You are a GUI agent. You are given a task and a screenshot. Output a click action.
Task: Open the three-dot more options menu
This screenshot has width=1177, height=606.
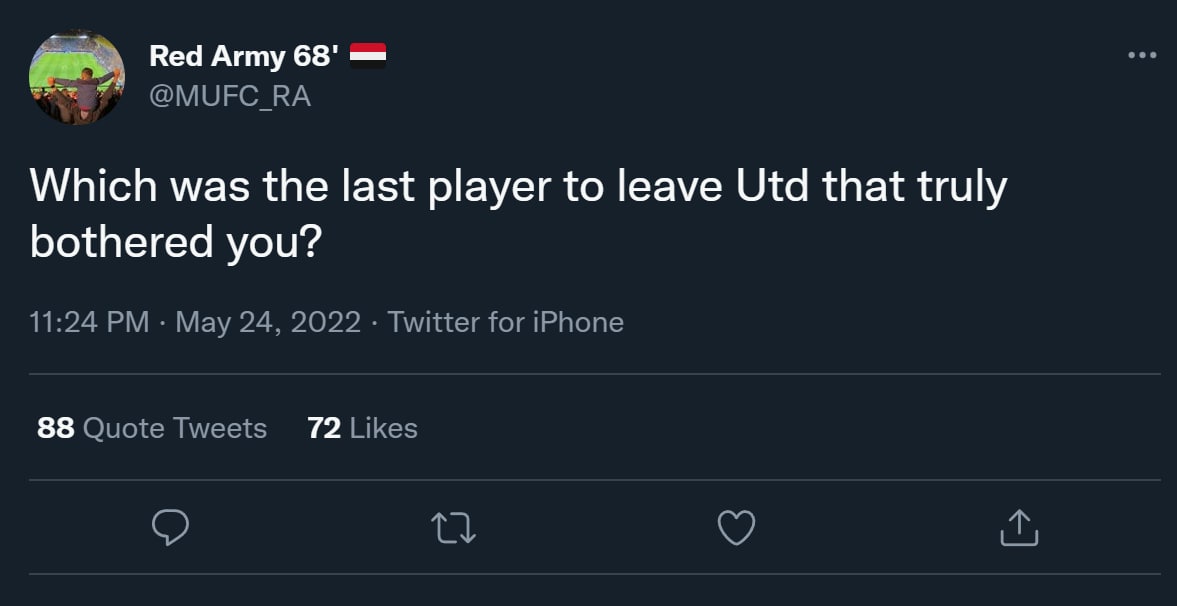(1141, 55)
